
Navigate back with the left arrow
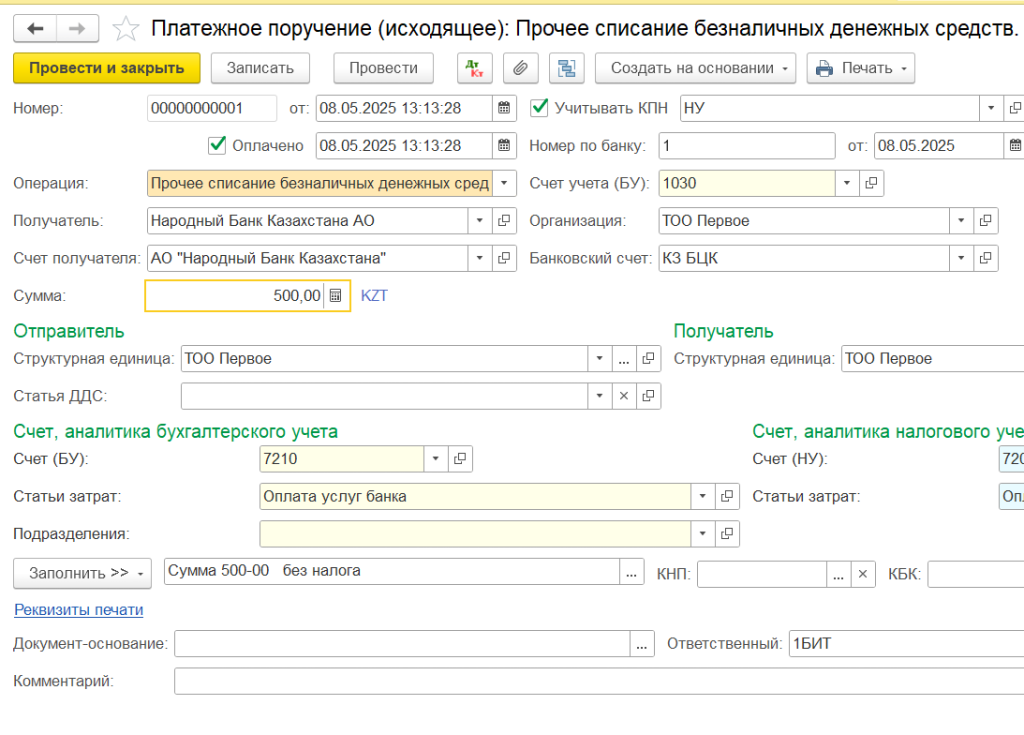(36, 28)
